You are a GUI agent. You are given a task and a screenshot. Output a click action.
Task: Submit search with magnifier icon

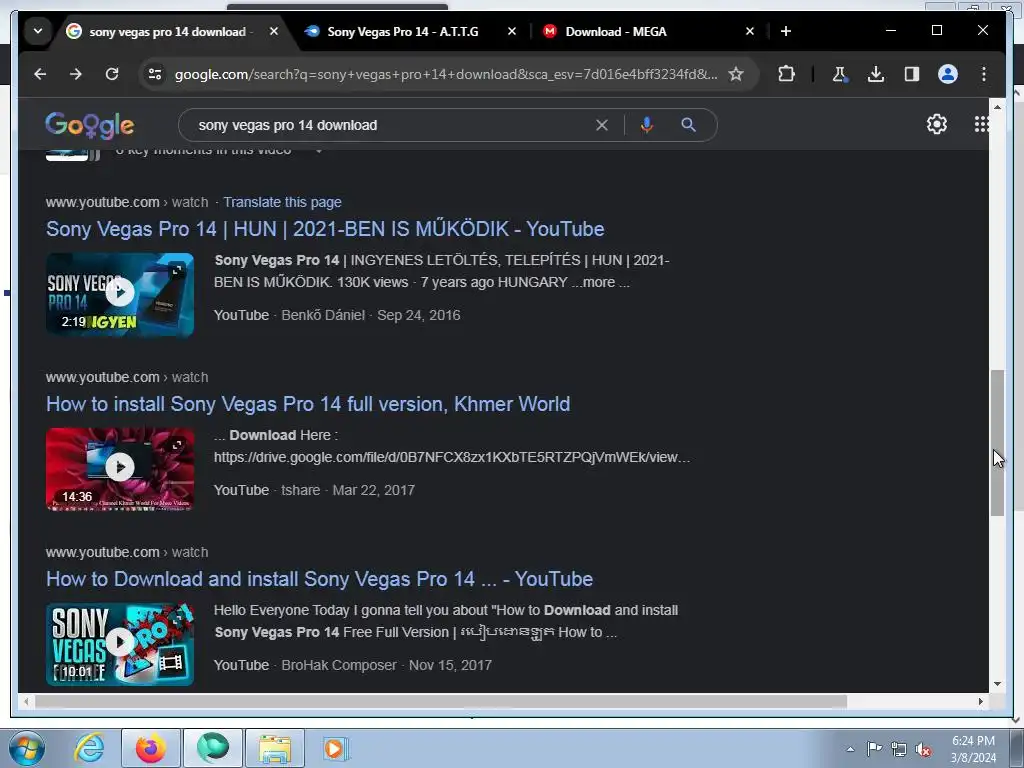688,125
